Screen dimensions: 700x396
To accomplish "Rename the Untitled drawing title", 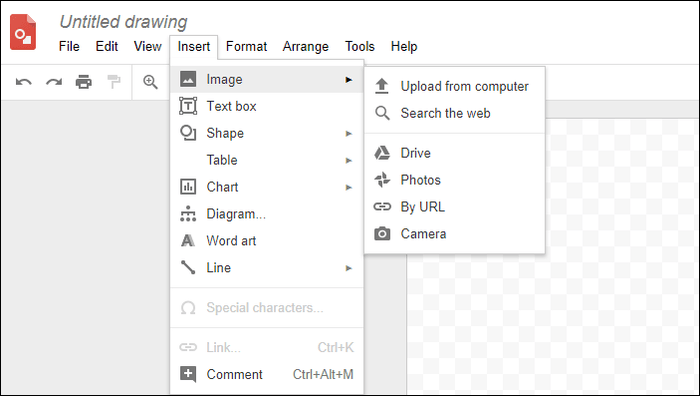I will (123, 21).
